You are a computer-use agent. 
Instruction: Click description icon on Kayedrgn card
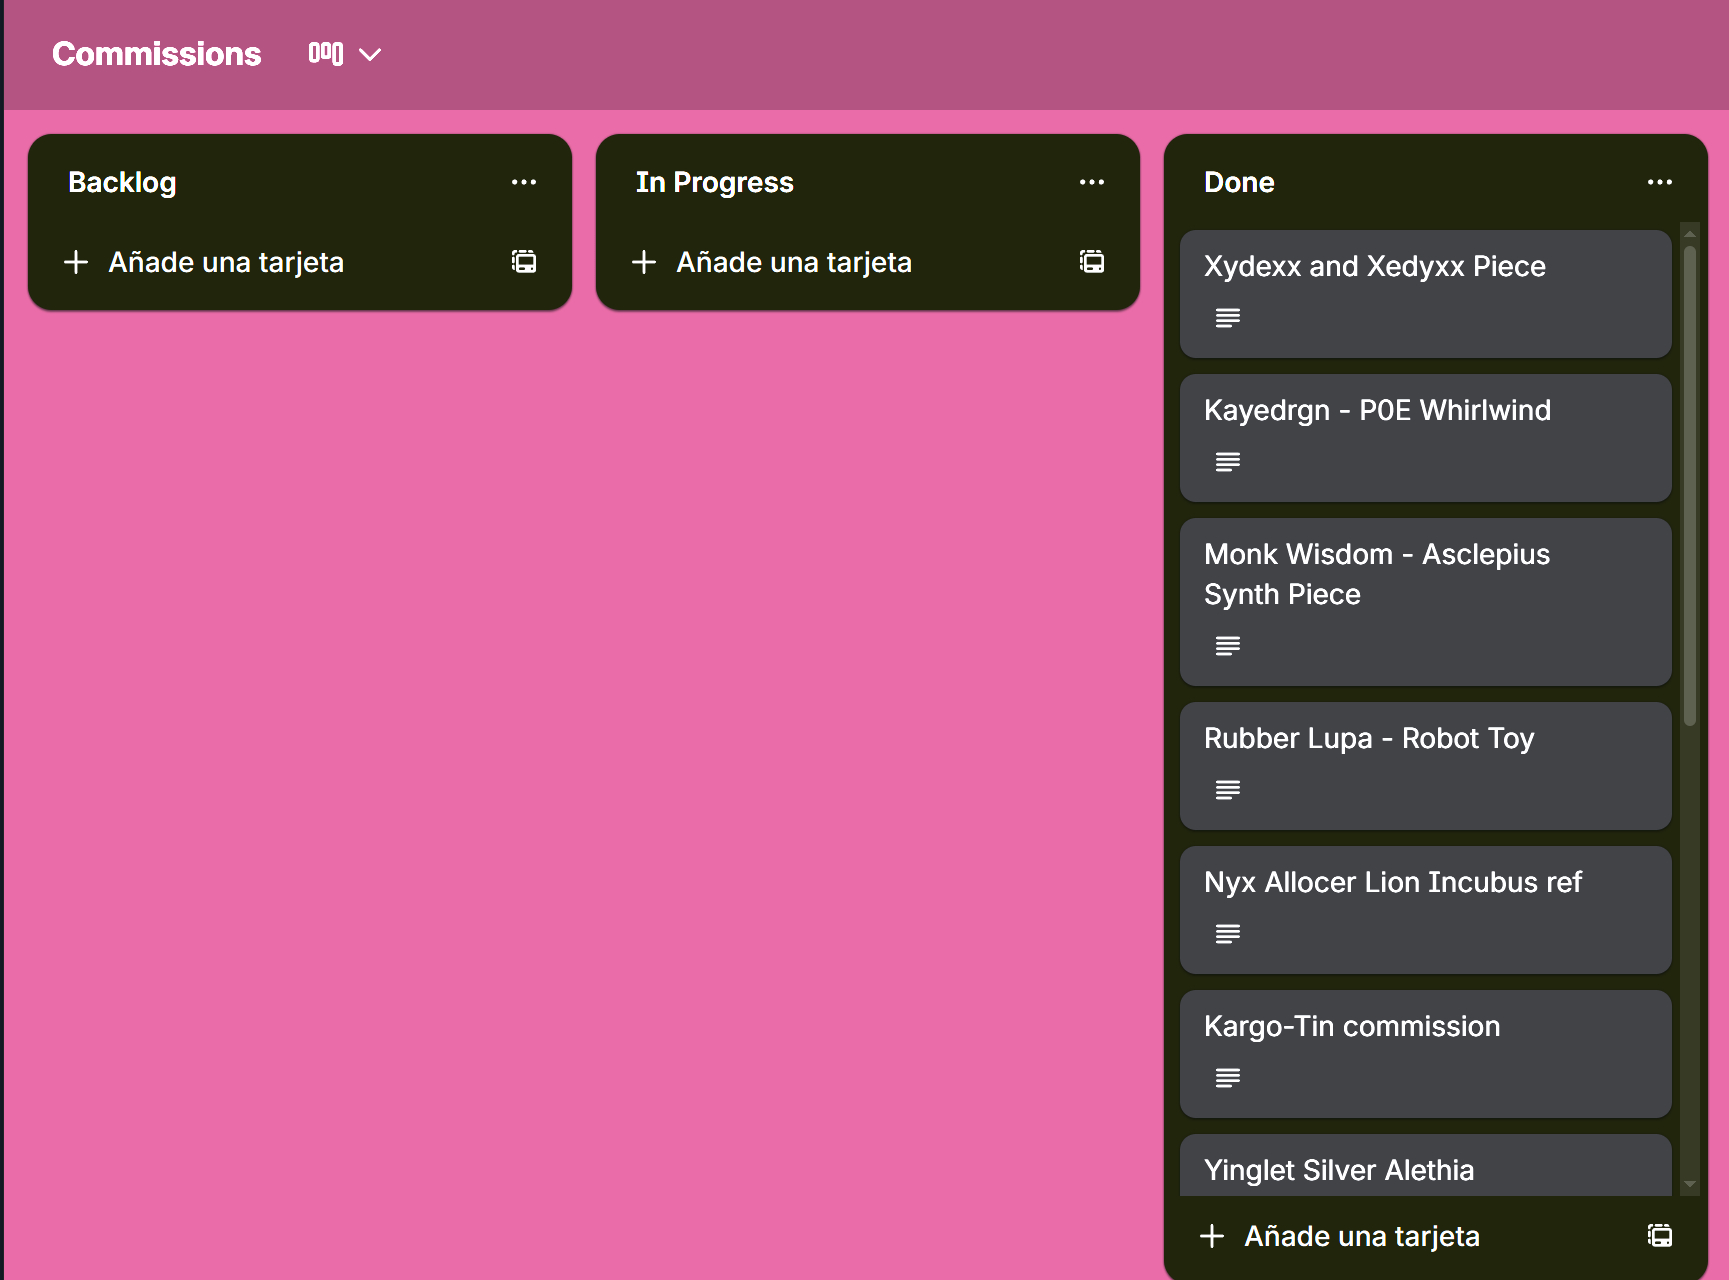(x=1228, y=462)
